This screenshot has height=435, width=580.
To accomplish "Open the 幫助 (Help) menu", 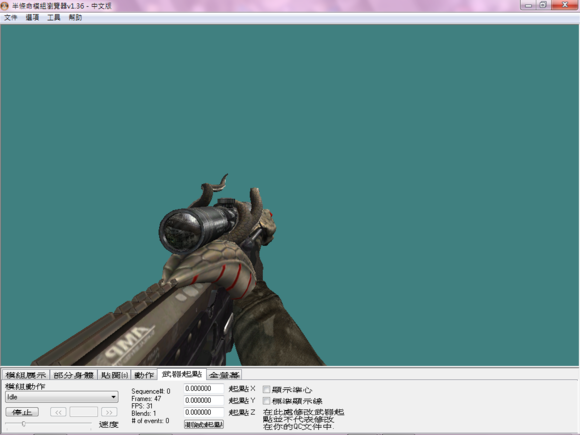I will (x=75, y=17).
